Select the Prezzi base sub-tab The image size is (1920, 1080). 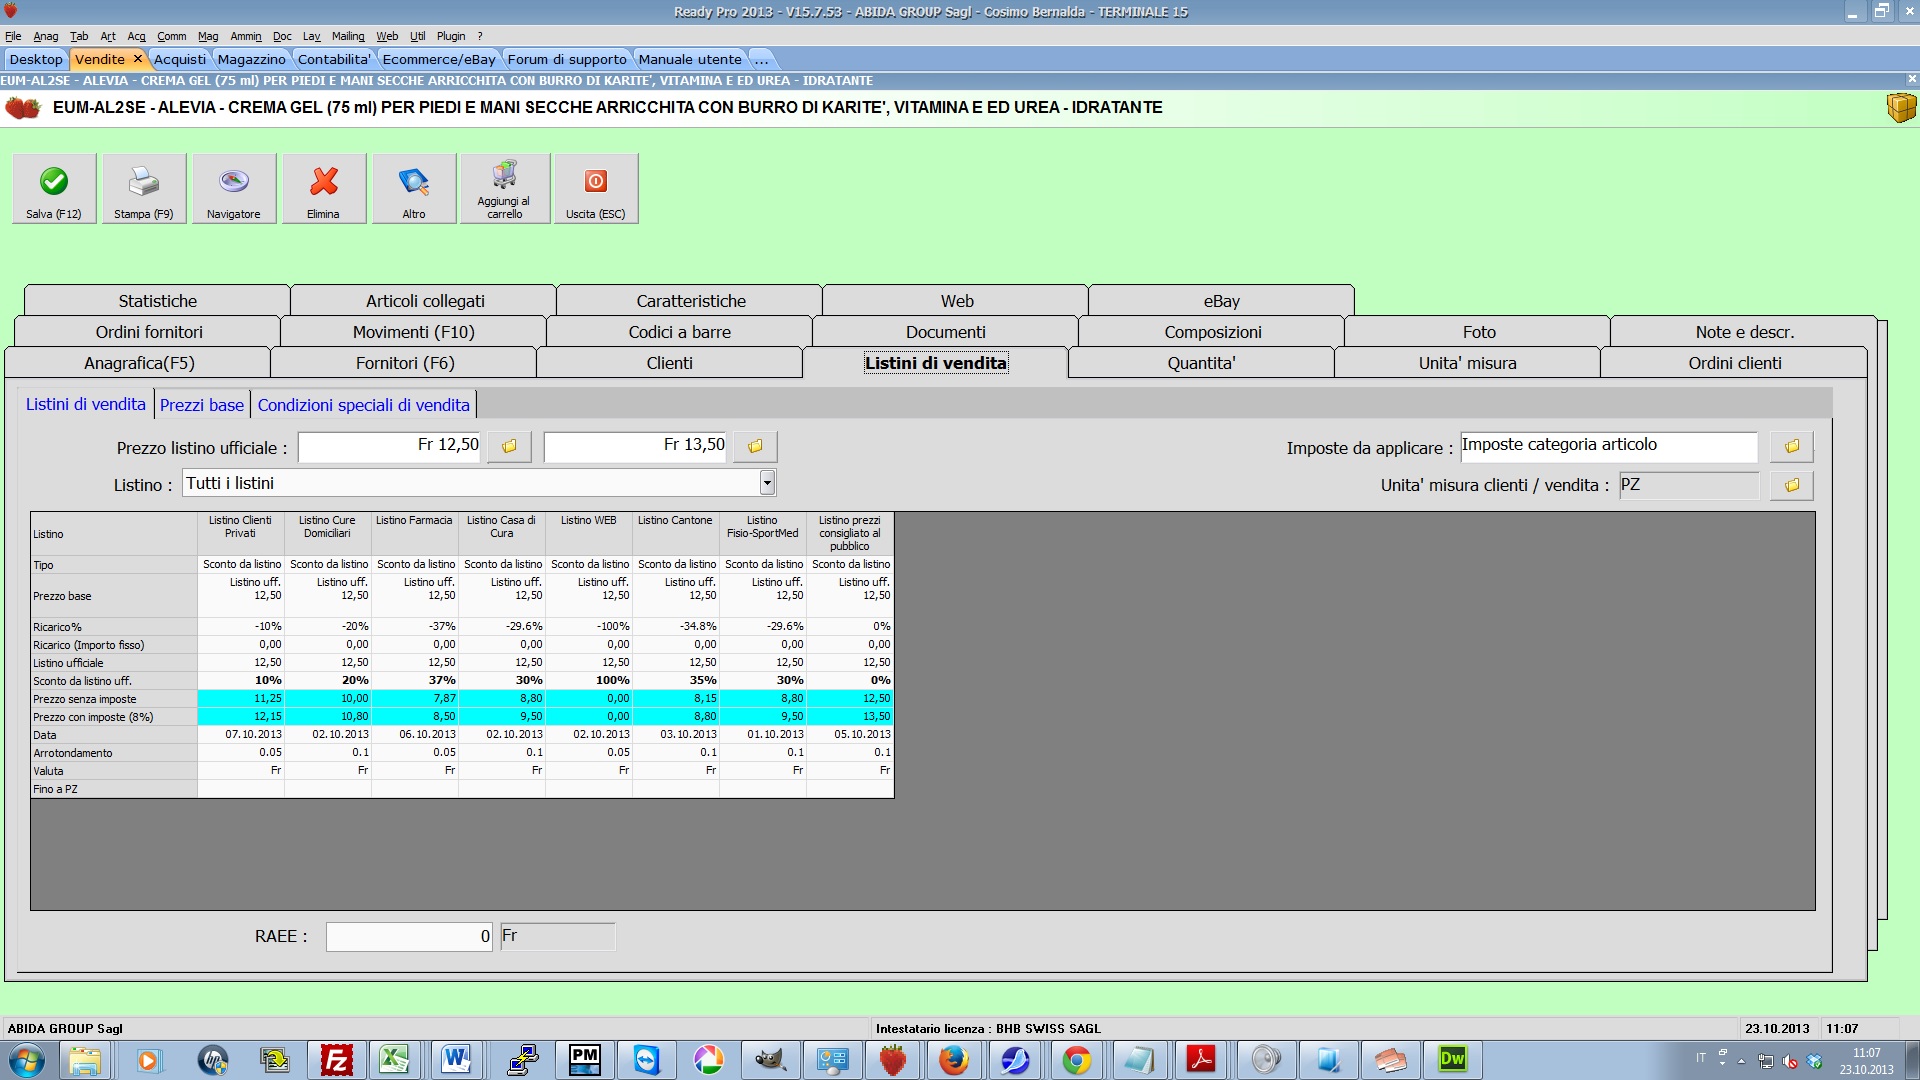click(x=202, y=405)
